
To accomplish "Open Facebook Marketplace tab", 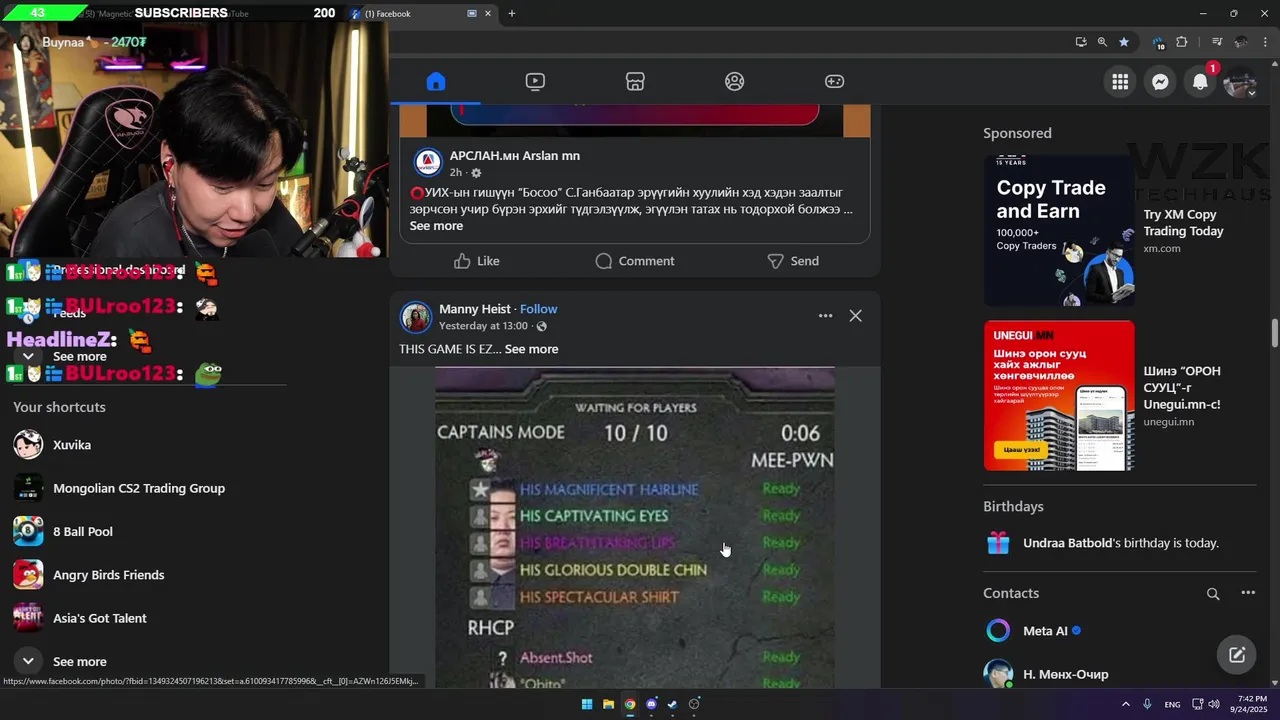I will click(635, 82).
